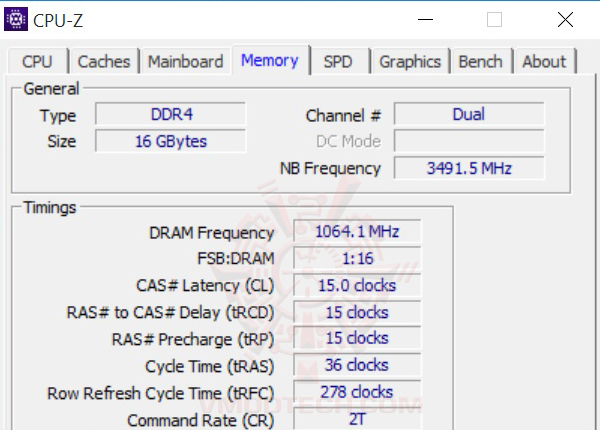The width and height of the screenshot is (600, 430).
Task: Click the disabled maximize button
Action: pos(494,20)
